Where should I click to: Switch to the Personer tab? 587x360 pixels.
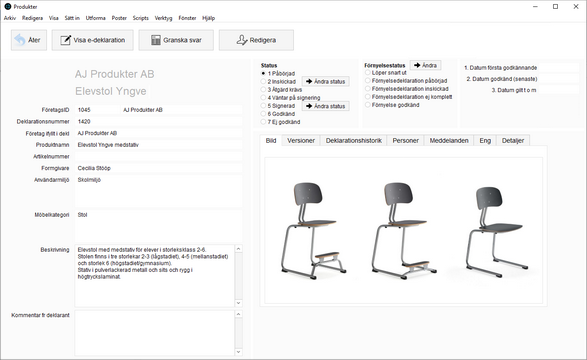pos(405,140)
